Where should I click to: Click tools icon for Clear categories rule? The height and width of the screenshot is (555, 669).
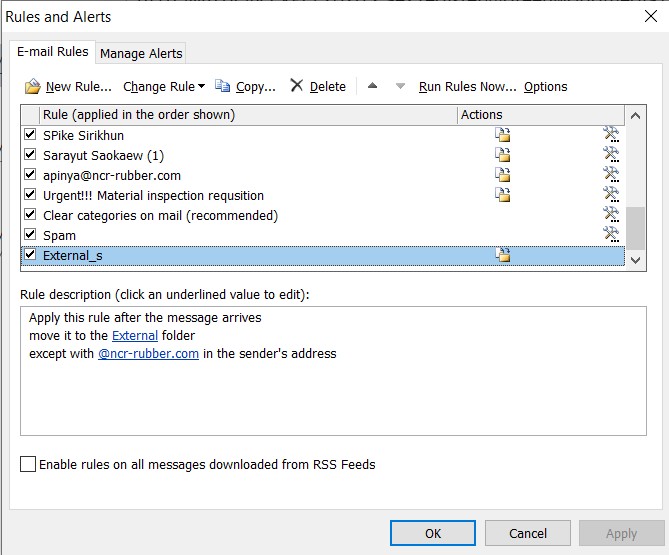coord(611,215)
